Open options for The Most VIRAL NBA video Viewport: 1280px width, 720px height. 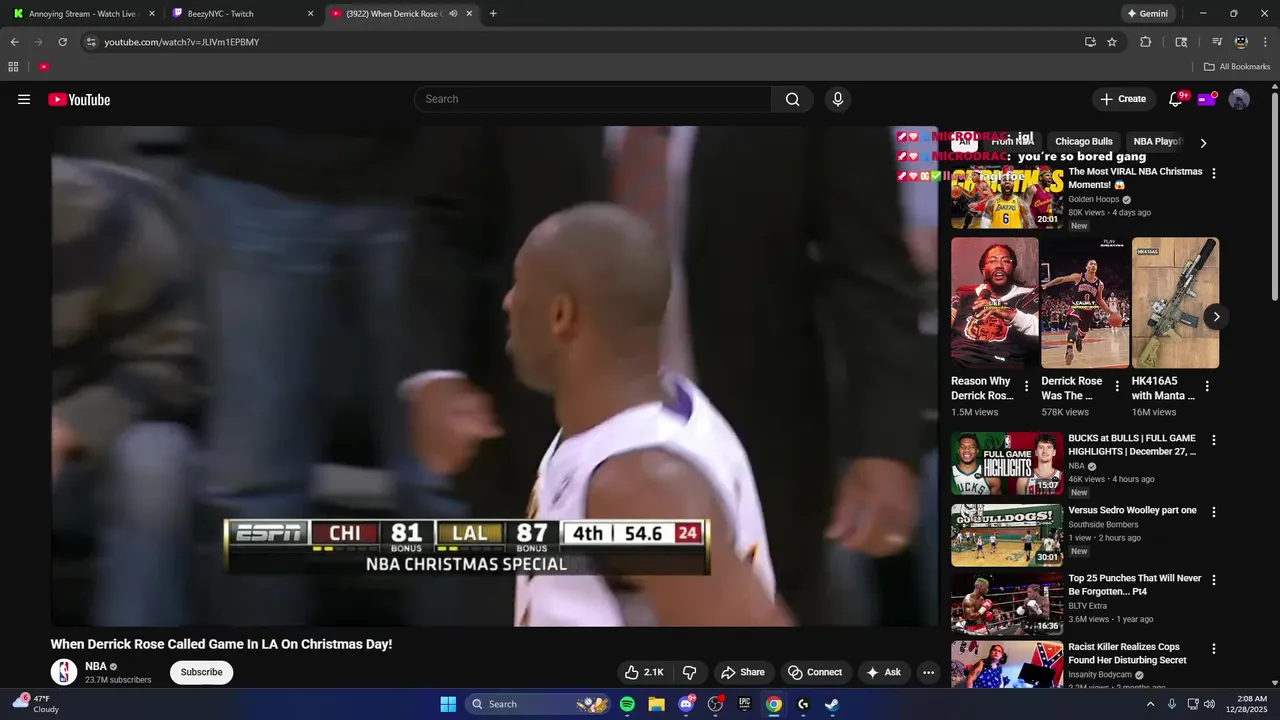(1214, 173)
